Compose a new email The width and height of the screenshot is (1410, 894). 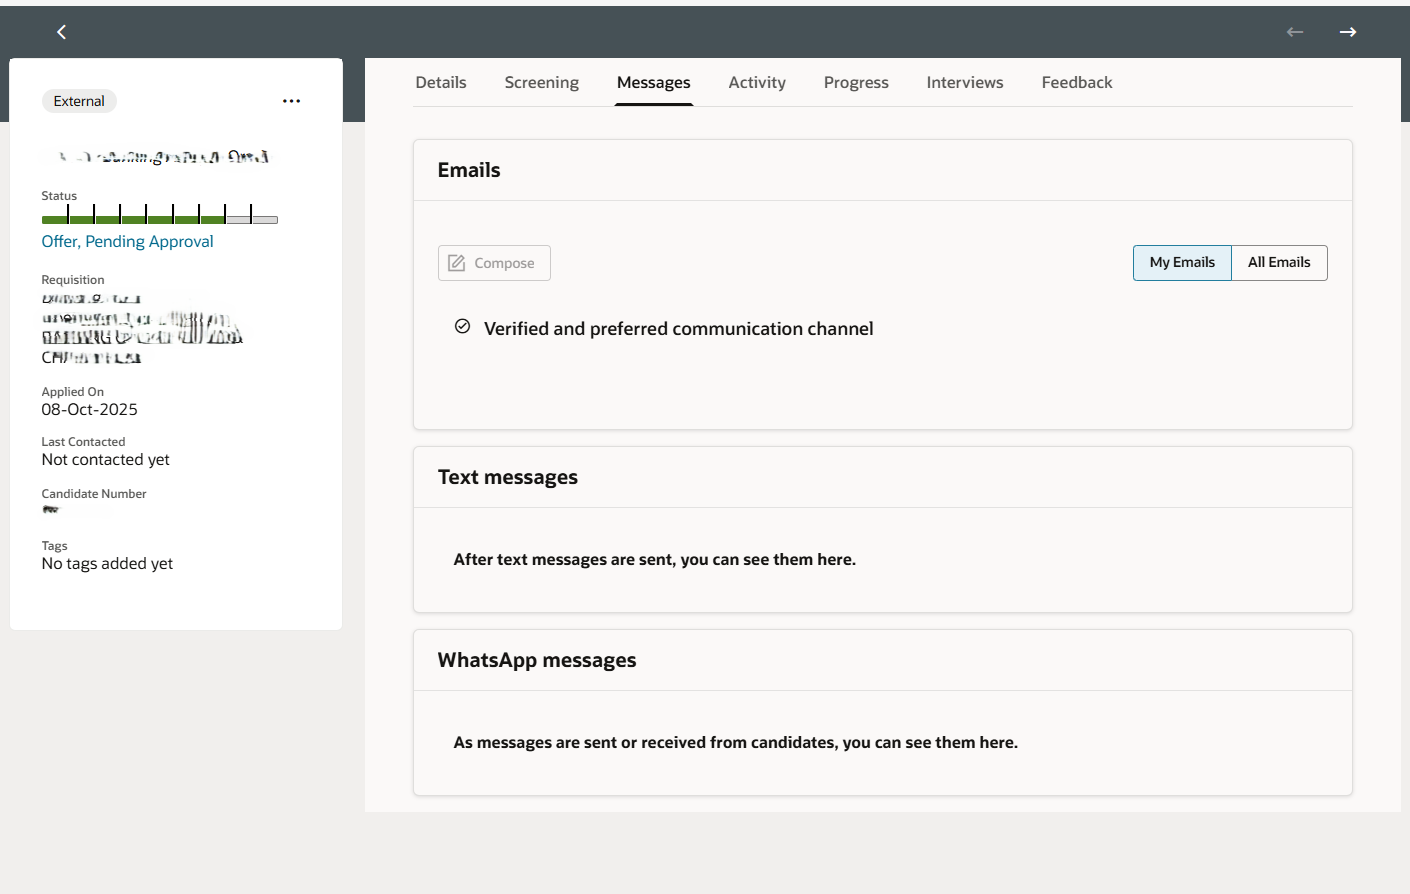coord(494,263)
